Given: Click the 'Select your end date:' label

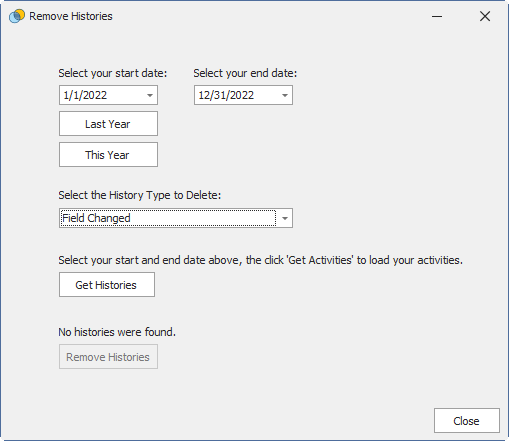Looking at the screenshot, I should [x=245, y=73].
